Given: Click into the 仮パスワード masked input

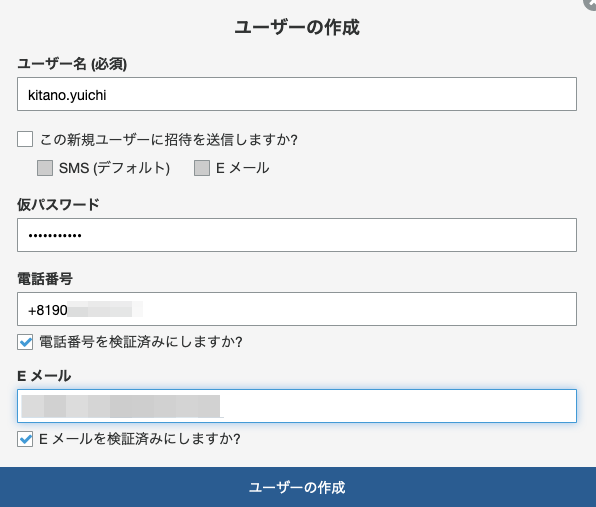Looking at the screenshot, I should point(297,235).
